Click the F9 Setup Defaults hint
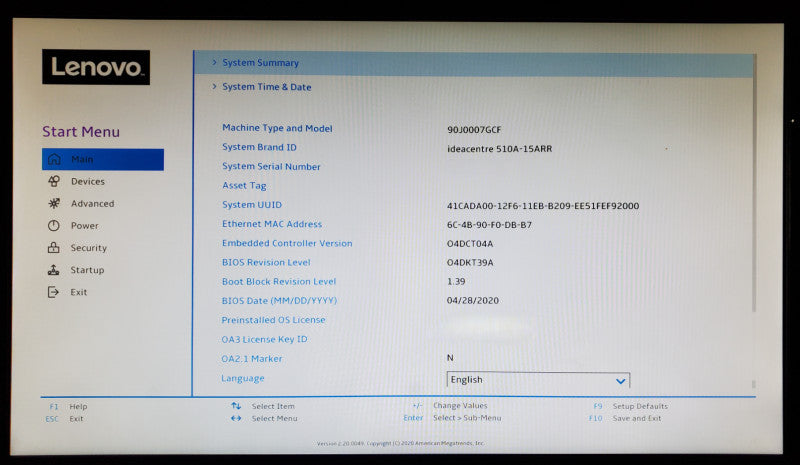 pyautogui.click(x=631, y=406)
